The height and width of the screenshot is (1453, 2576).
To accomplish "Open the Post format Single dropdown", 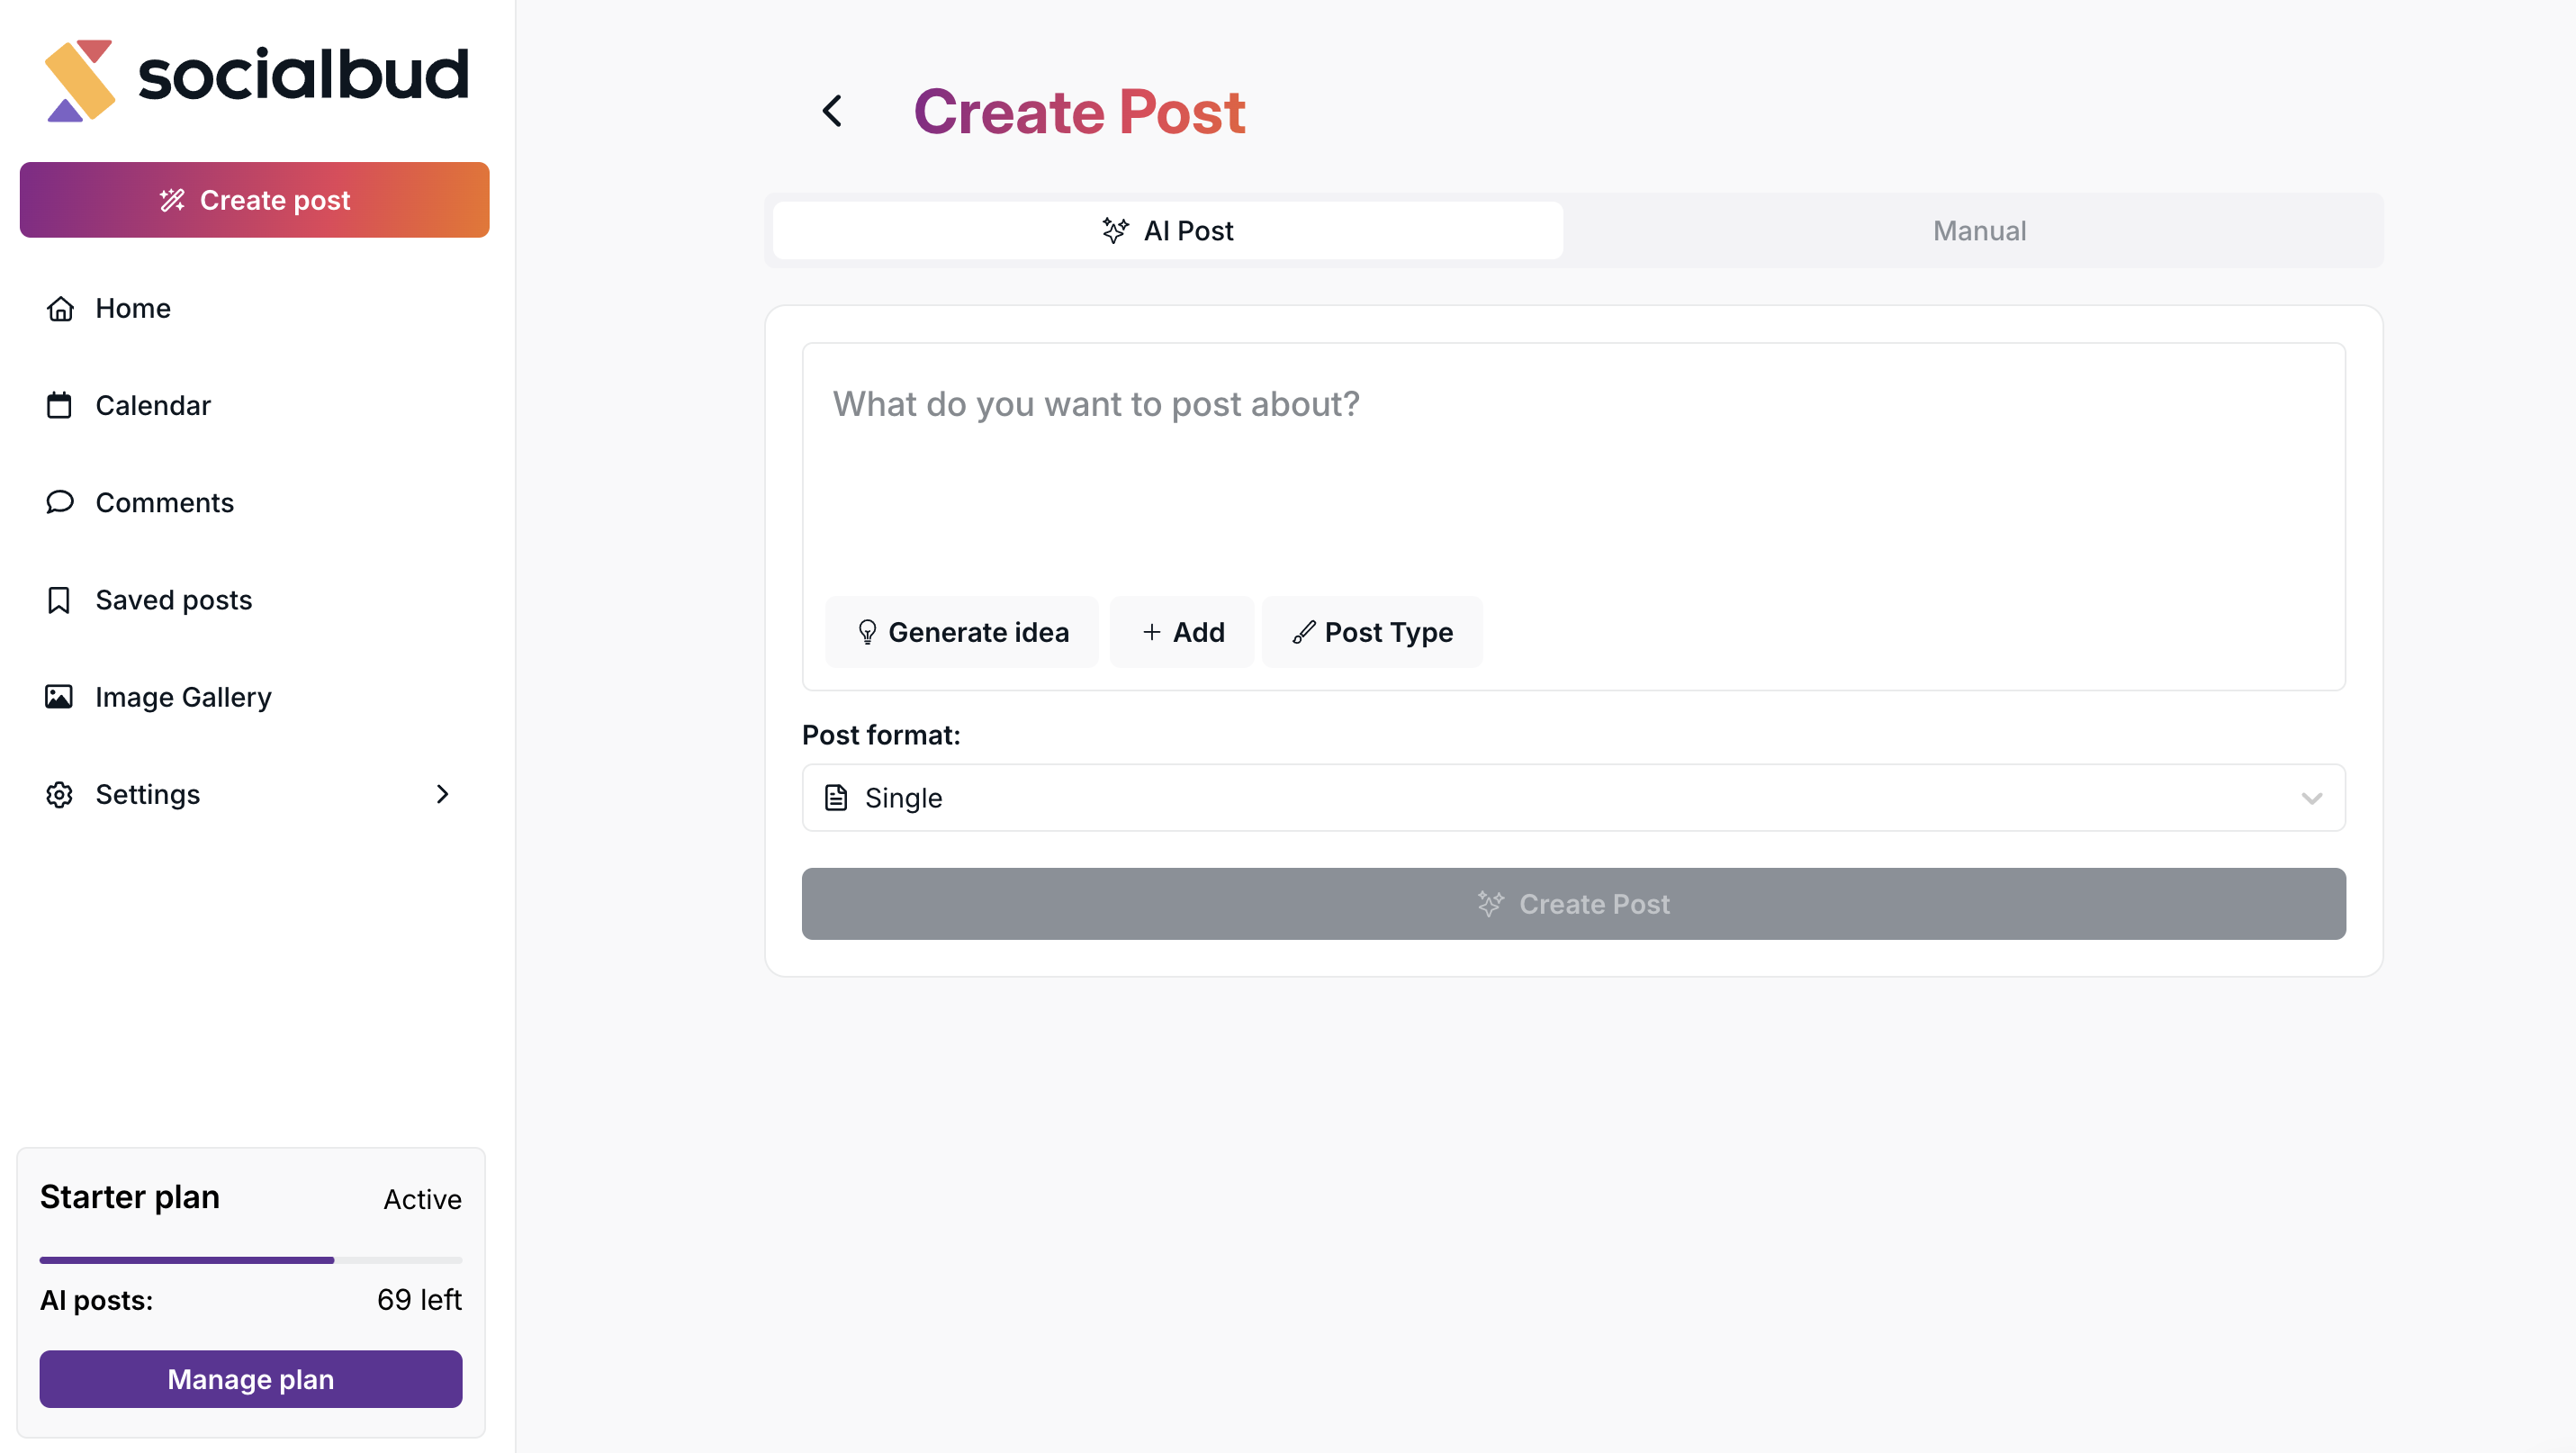I will [1573, 798].
